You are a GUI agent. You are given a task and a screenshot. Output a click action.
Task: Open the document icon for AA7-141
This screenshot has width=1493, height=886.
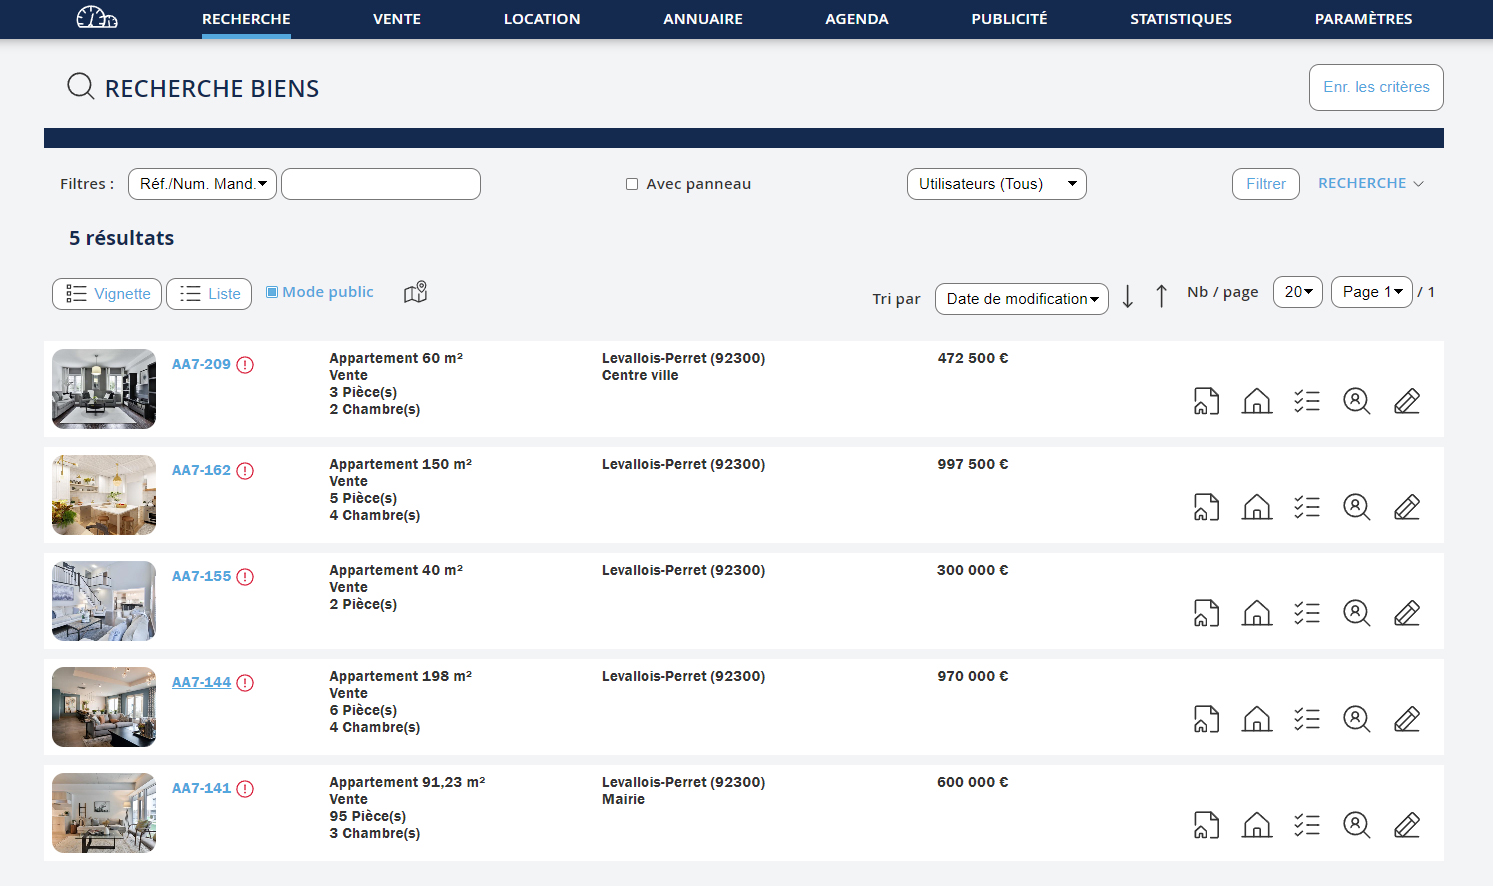tap(1206, 825)
